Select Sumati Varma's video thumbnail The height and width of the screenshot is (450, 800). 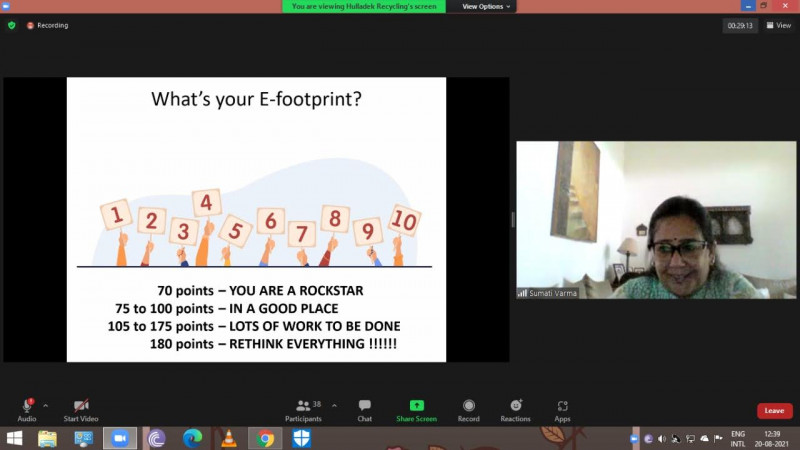click(x=656, y=219)
